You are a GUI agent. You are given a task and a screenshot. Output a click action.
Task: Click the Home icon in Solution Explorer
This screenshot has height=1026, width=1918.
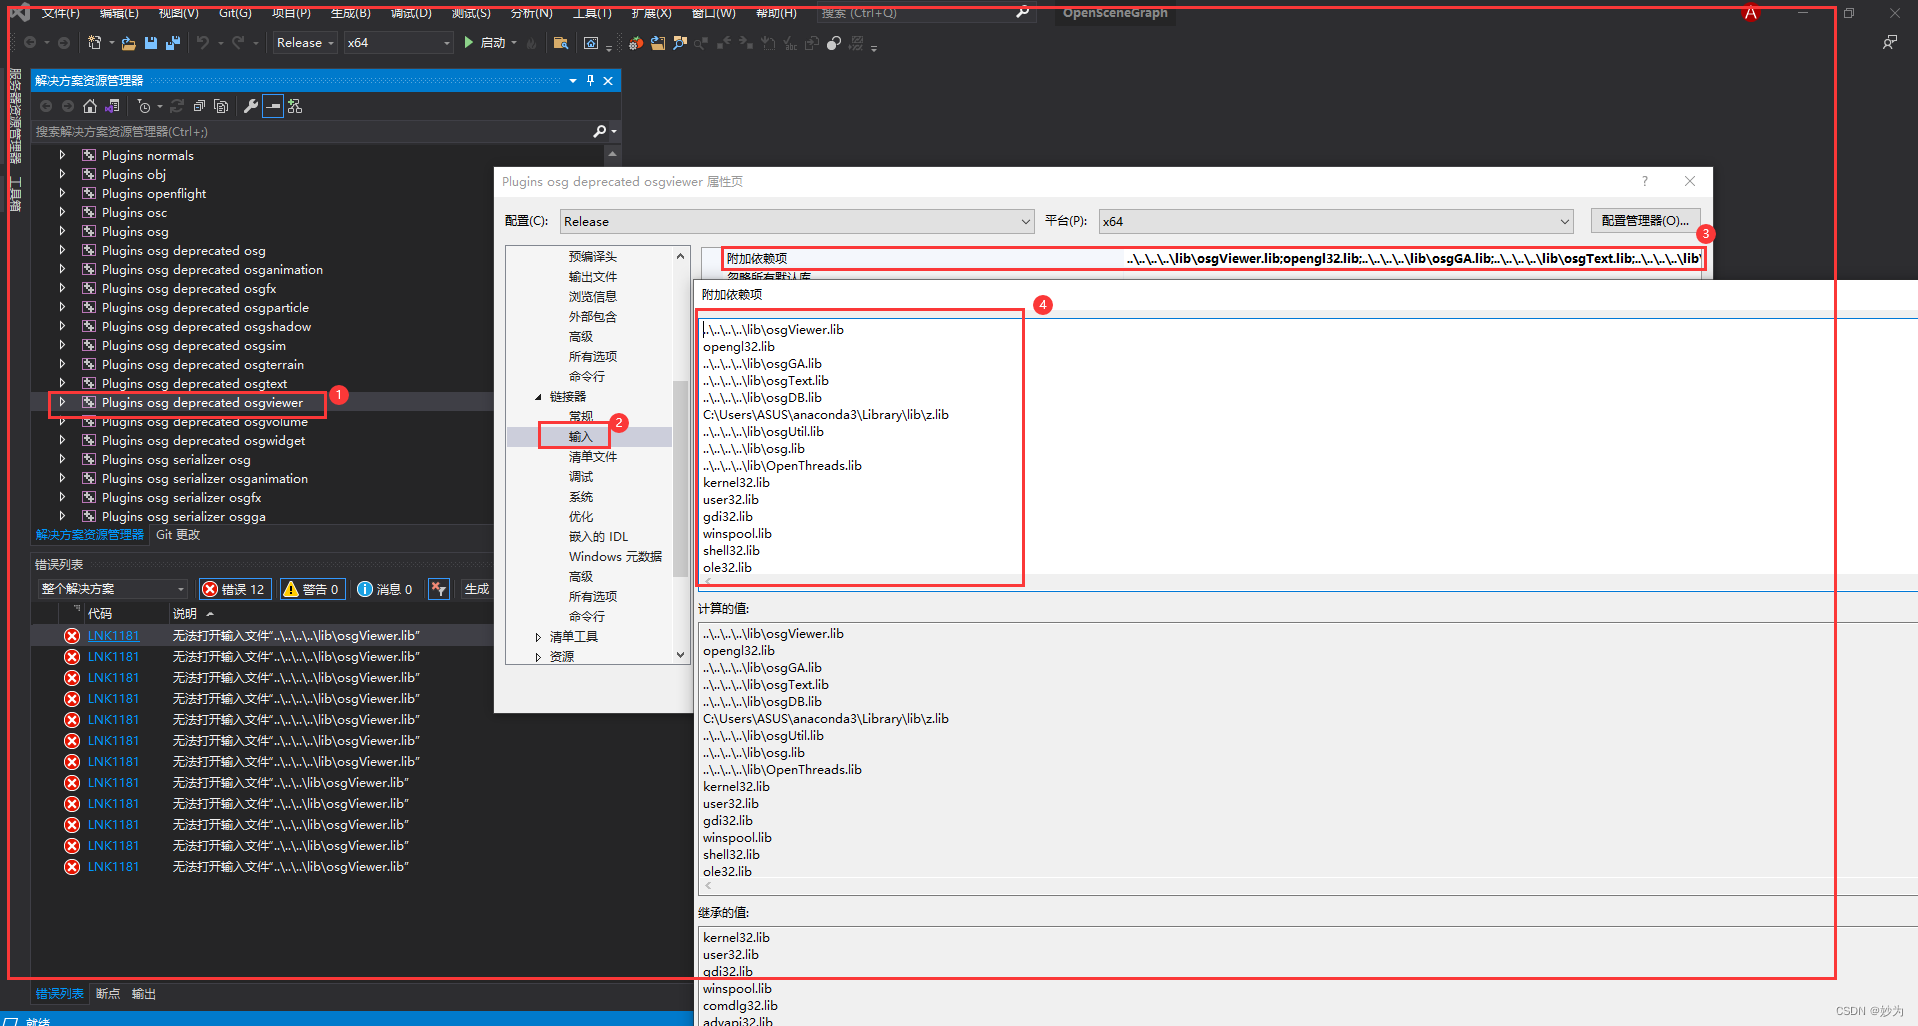pyautogui.click(x=90, y=106)
